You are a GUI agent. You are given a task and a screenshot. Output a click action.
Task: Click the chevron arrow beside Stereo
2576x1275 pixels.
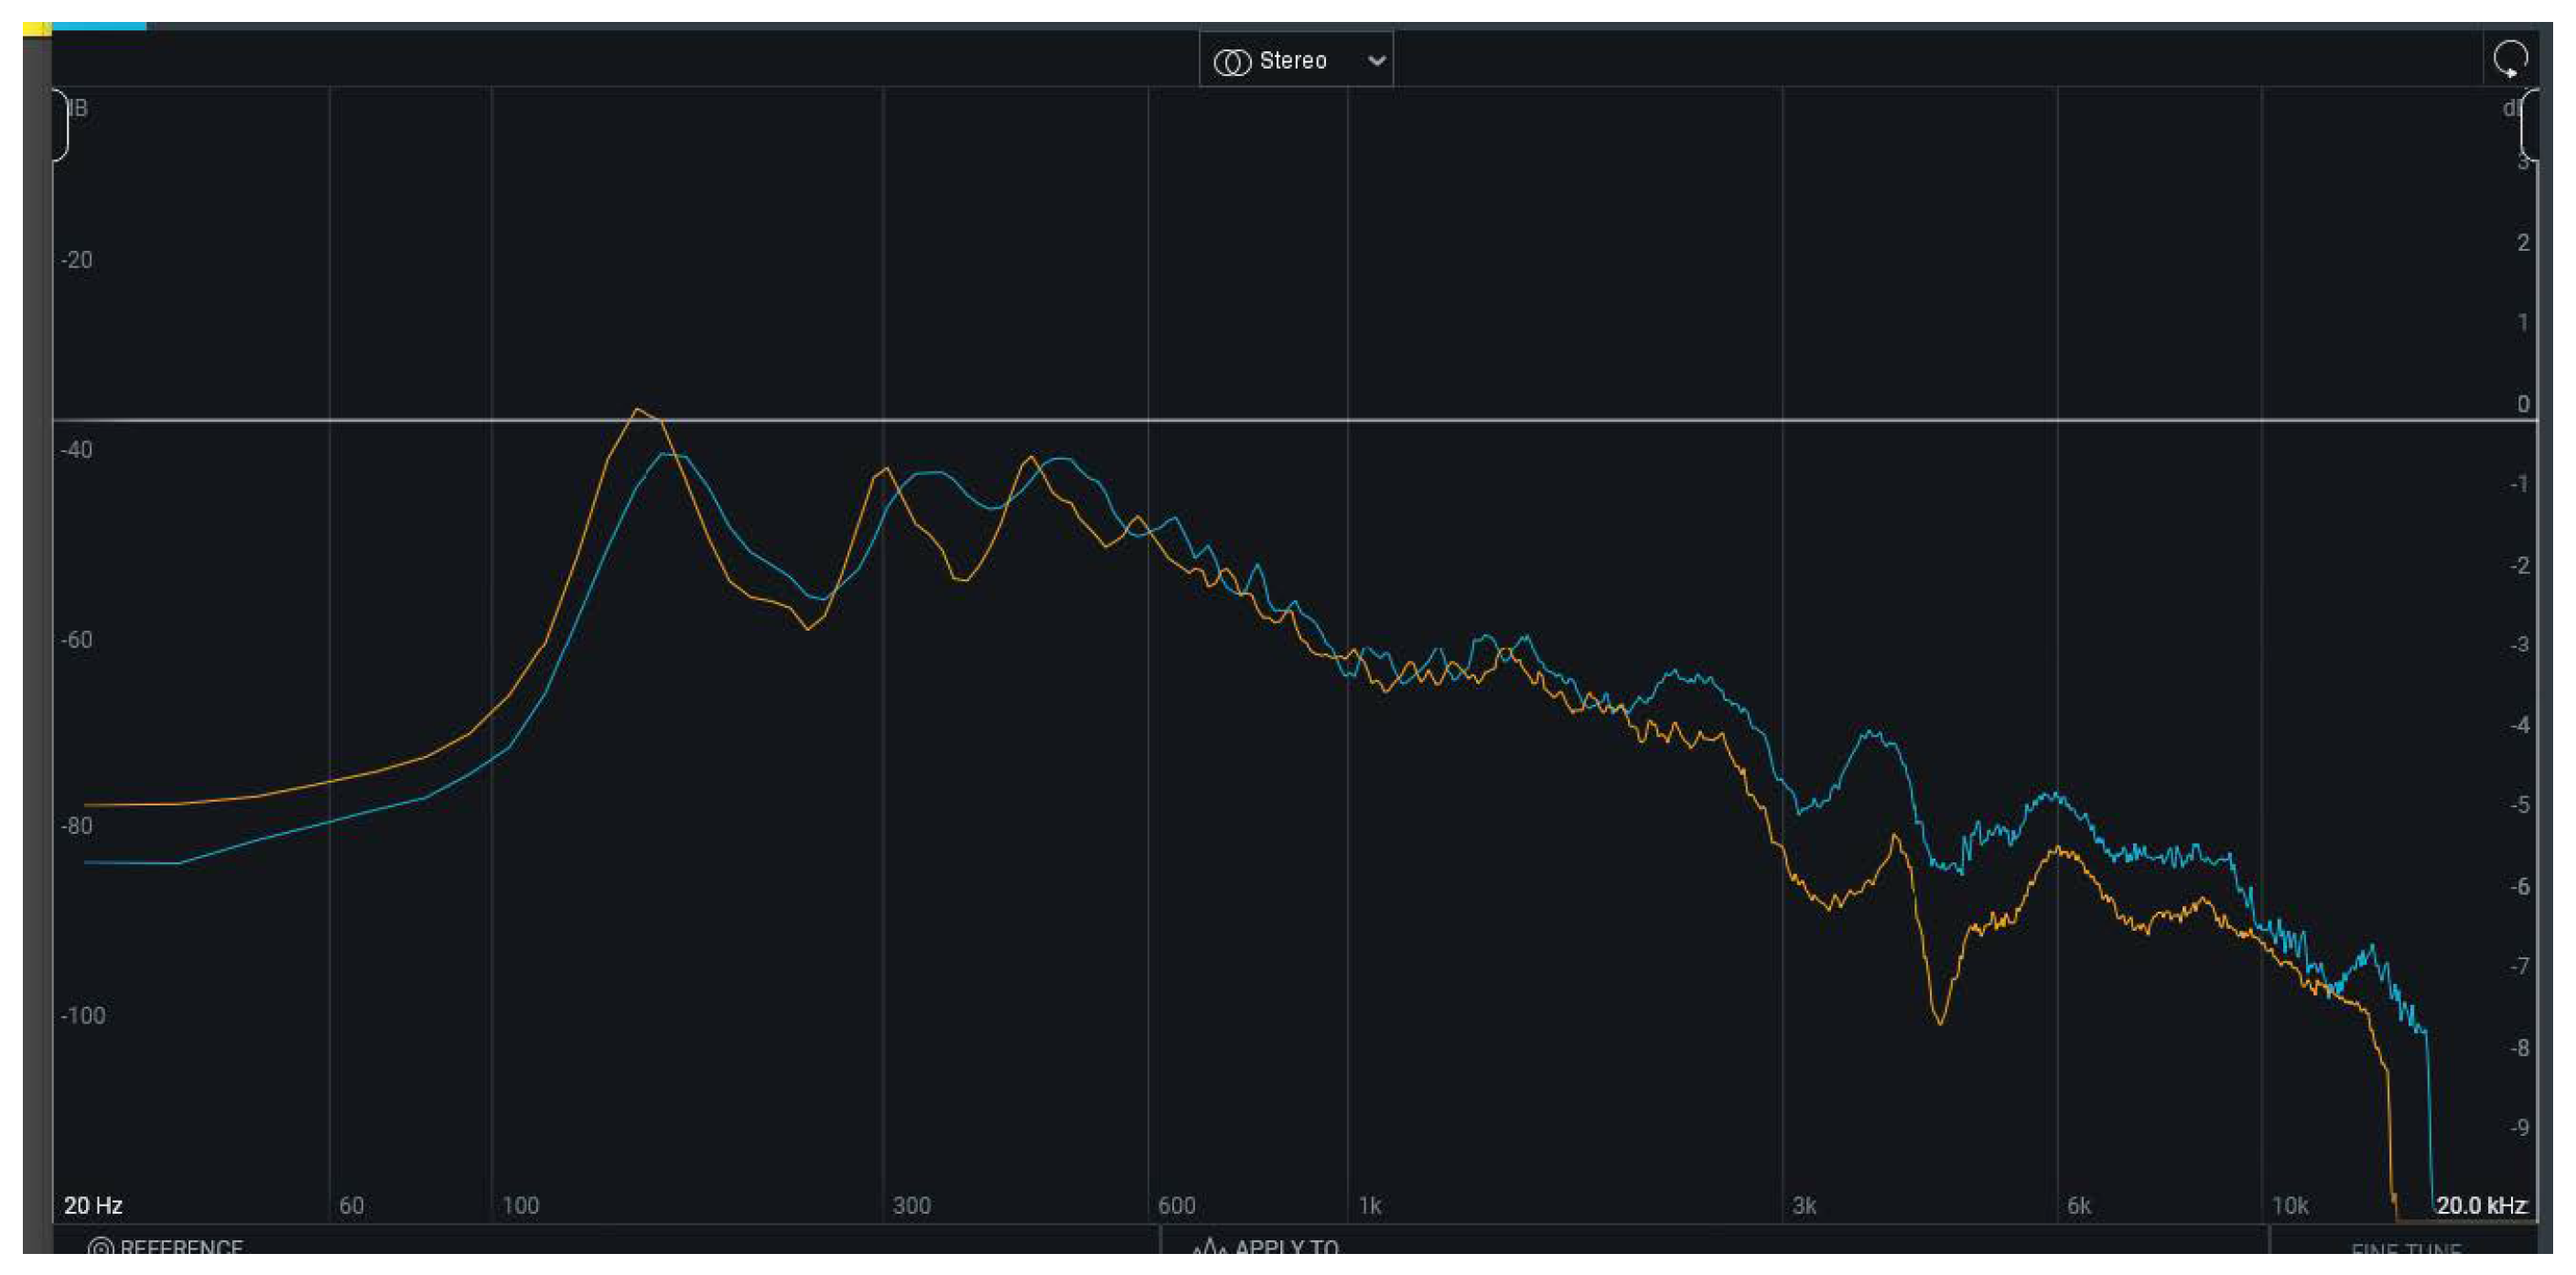1376,61
